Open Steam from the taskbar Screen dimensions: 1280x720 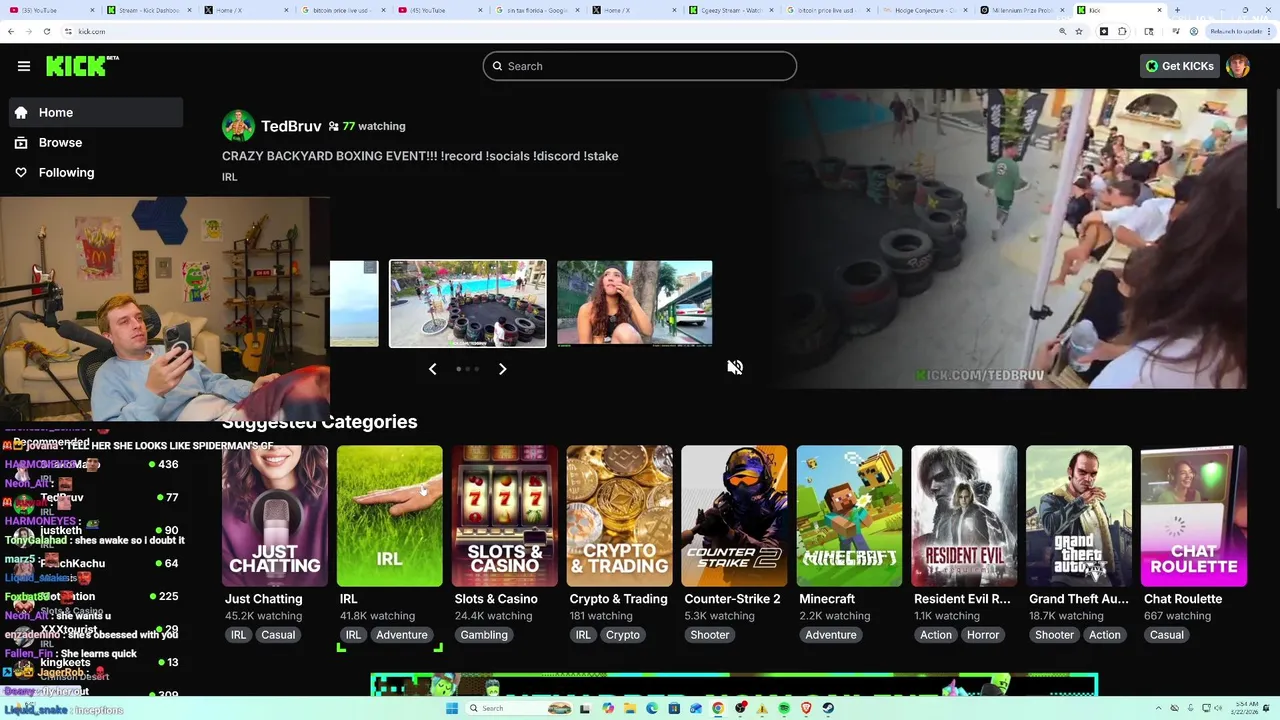click(828, 708)
